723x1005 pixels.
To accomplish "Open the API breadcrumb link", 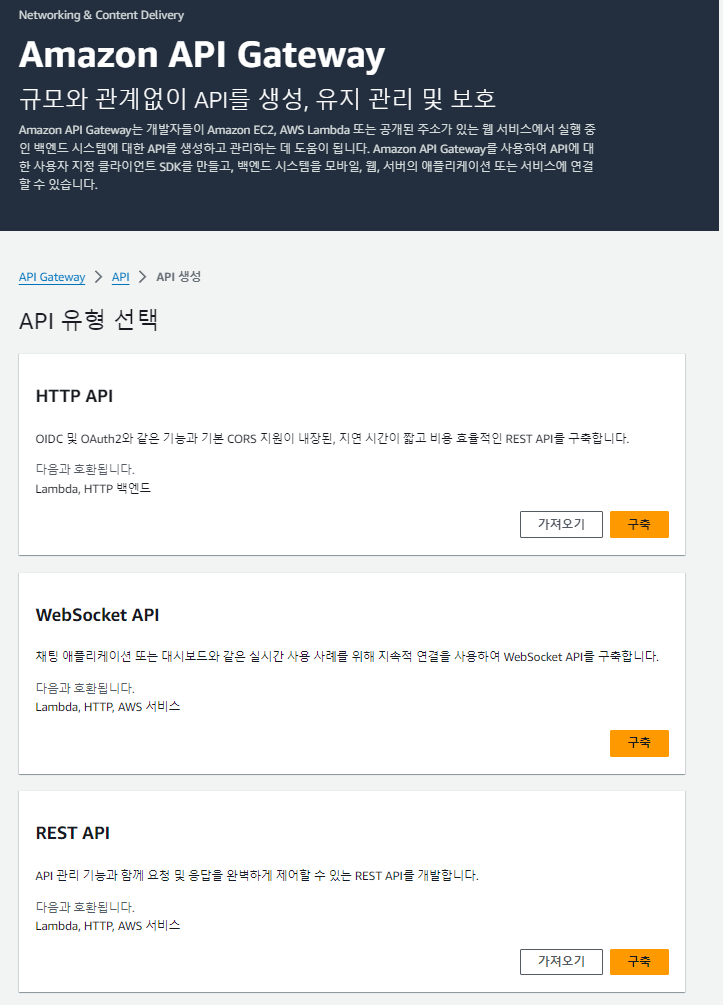I will tap(120, 277).
